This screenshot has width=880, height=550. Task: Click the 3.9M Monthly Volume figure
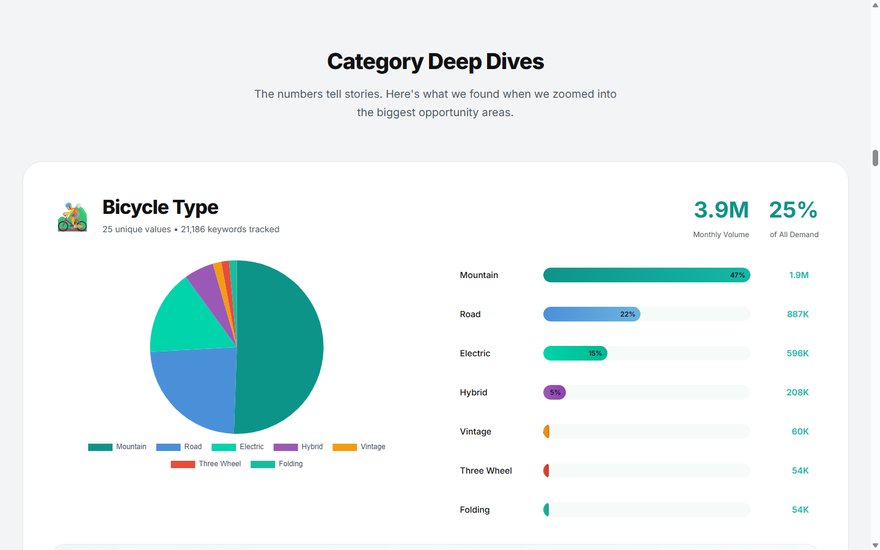[721, 210]
